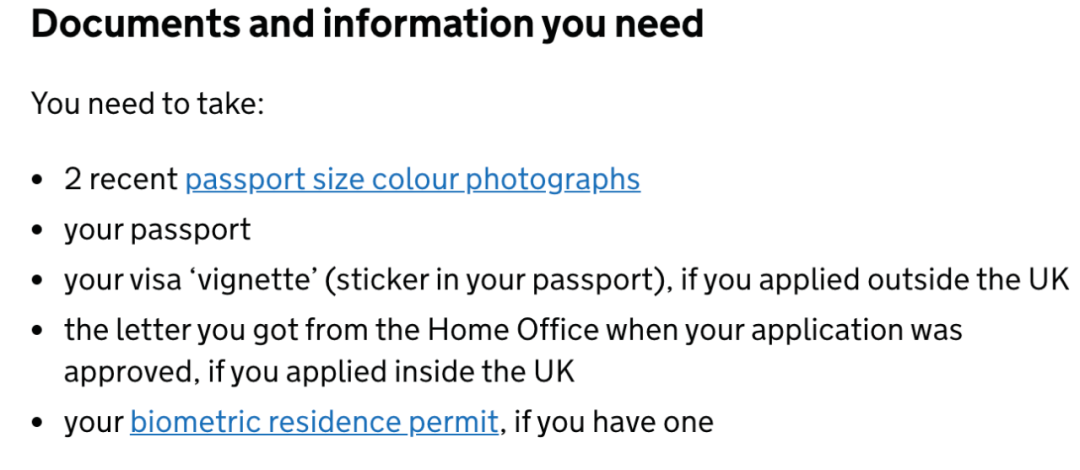Viewport: 1080px width, 470px height.
Task: Open the biometric residence permit link
Action: click(313, 422)
